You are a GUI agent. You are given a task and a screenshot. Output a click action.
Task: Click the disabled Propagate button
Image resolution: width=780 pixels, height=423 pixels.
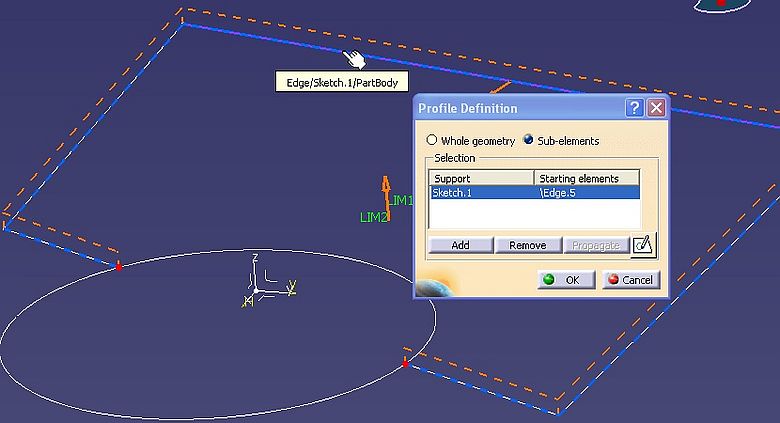[595, 245]
